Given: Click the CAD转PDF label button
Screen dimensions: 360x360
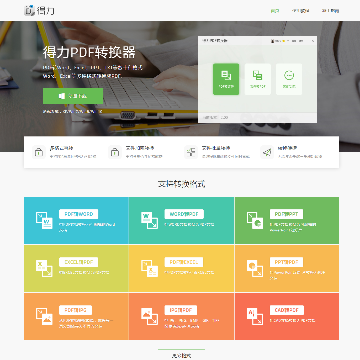Looking at the screenshot, I should tap(287, 310).
